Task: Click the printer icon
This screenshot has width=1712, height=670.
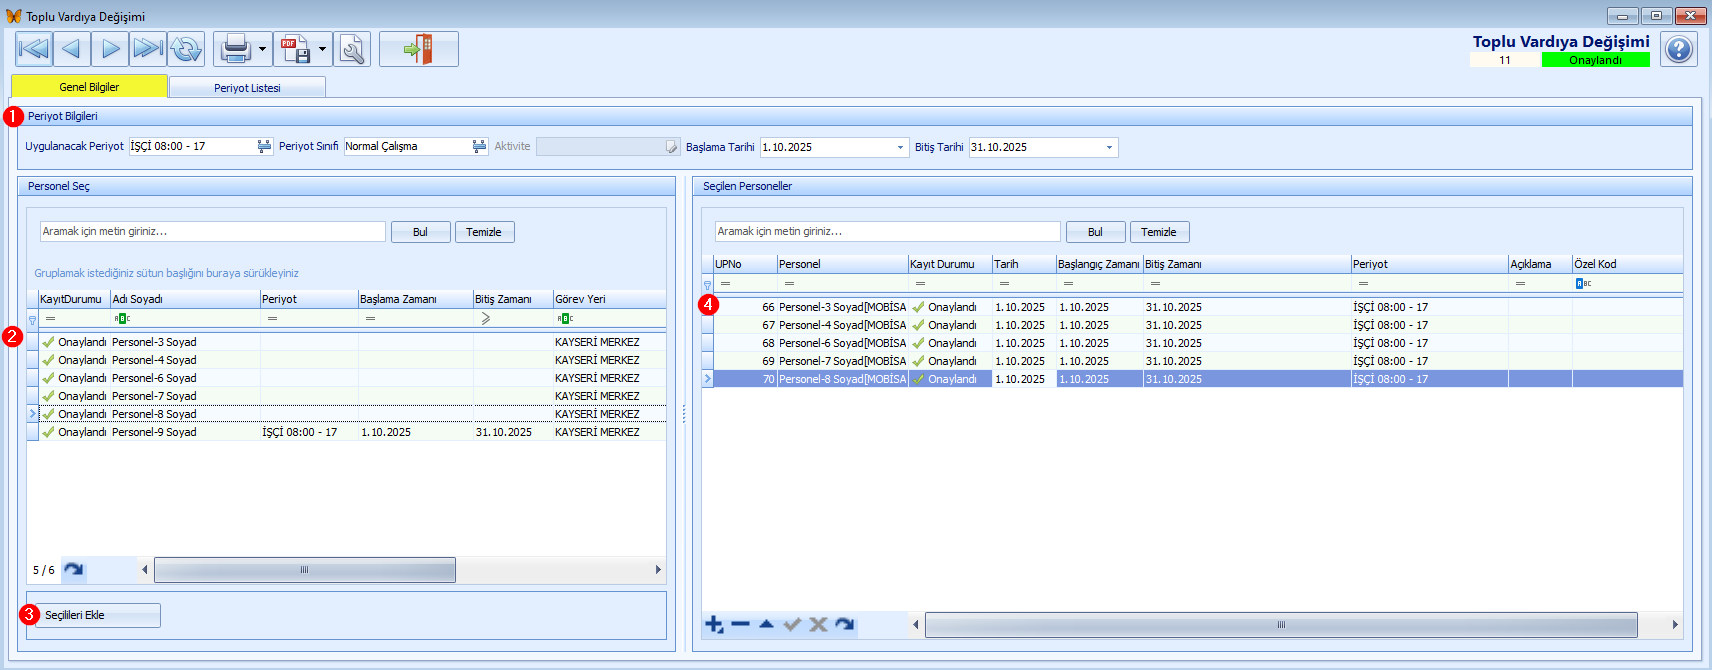Action: pyautogui.click(x=236, y=49)
